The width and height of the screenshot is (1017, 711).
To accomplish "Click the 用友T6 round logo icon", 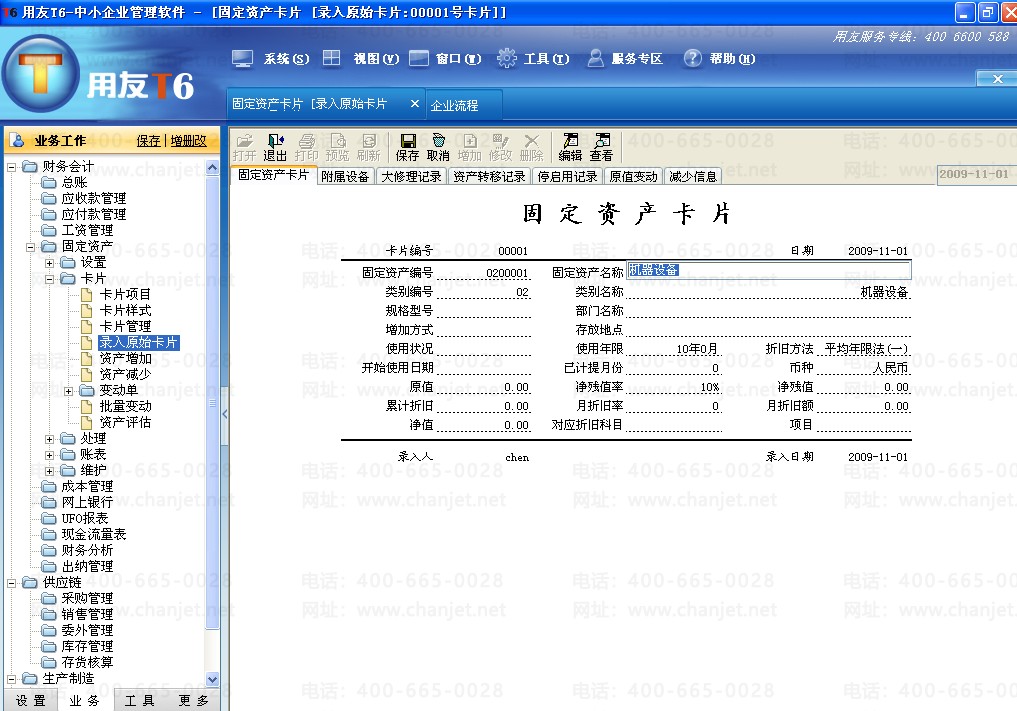I will click(40, 75).
